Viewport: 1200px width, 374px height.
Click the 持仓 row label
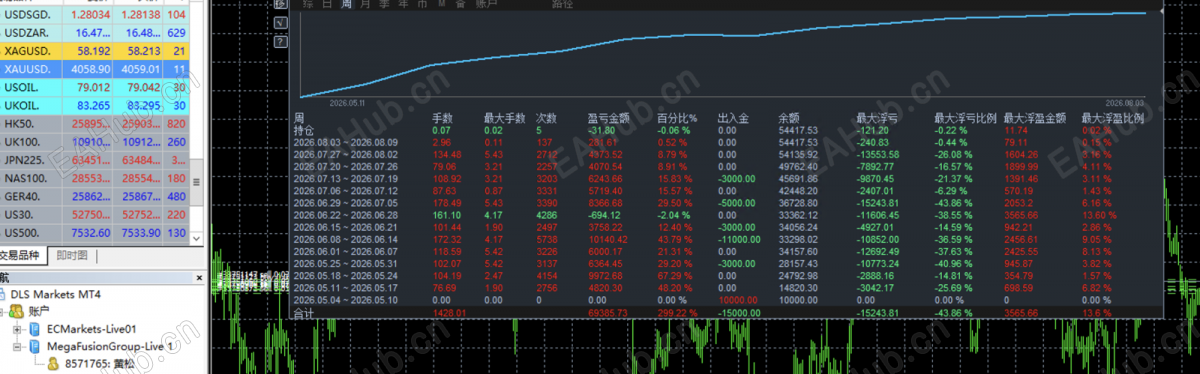[x=303, y=129]
